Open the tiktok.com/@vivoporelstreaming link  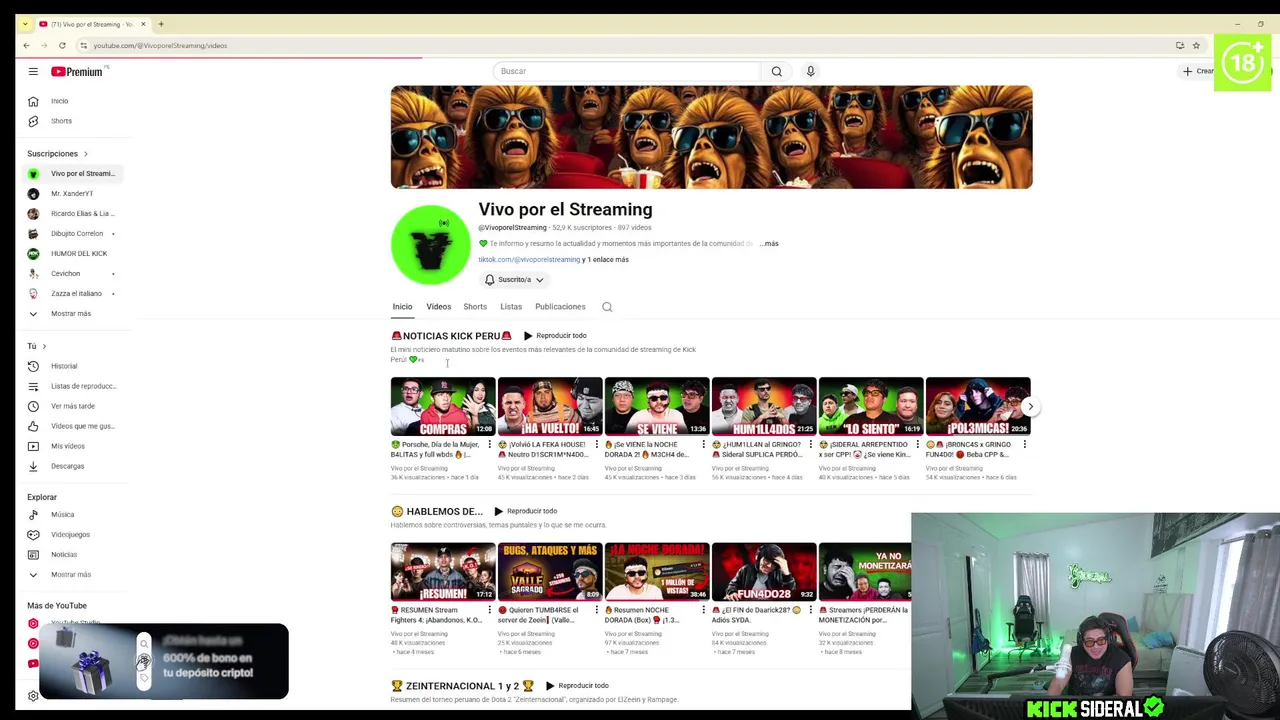pos(529,259)
